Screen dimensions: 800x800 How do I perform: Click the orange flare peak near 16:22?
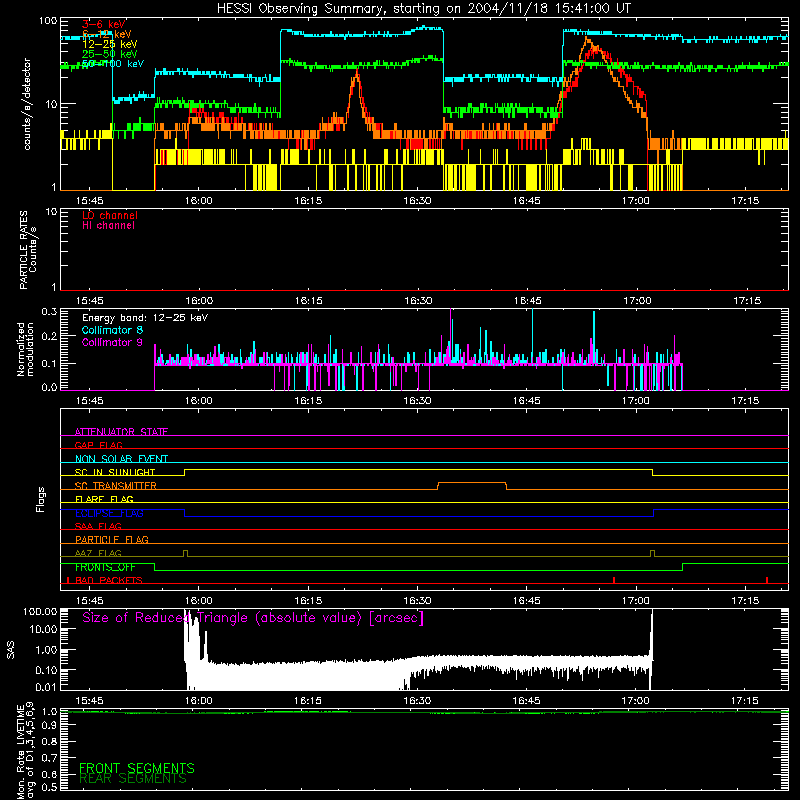(x=357, y=77)
